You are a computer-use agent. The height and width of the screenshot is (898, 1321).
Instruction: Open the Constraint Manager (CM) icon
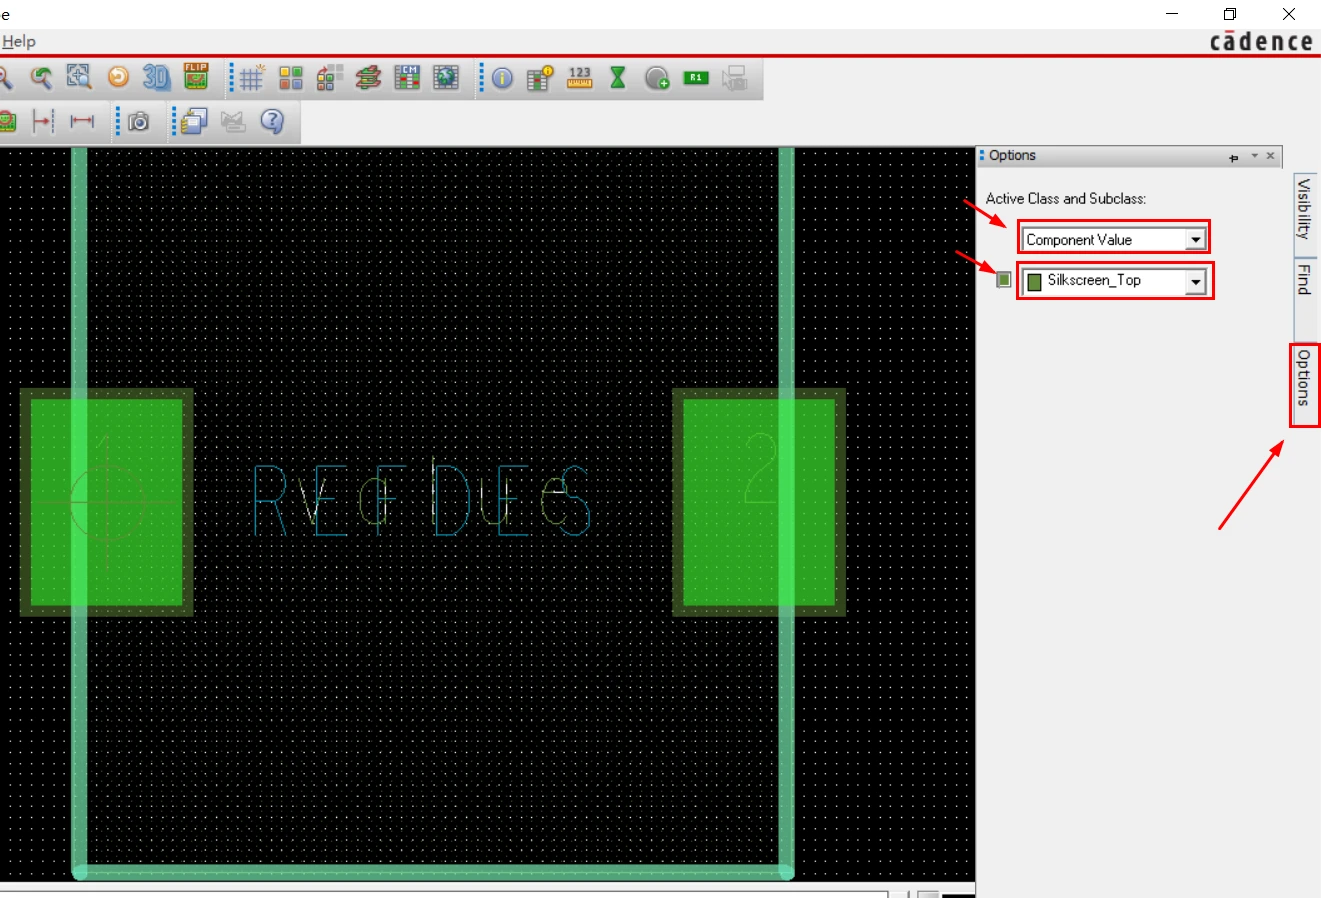pos(407,78)
